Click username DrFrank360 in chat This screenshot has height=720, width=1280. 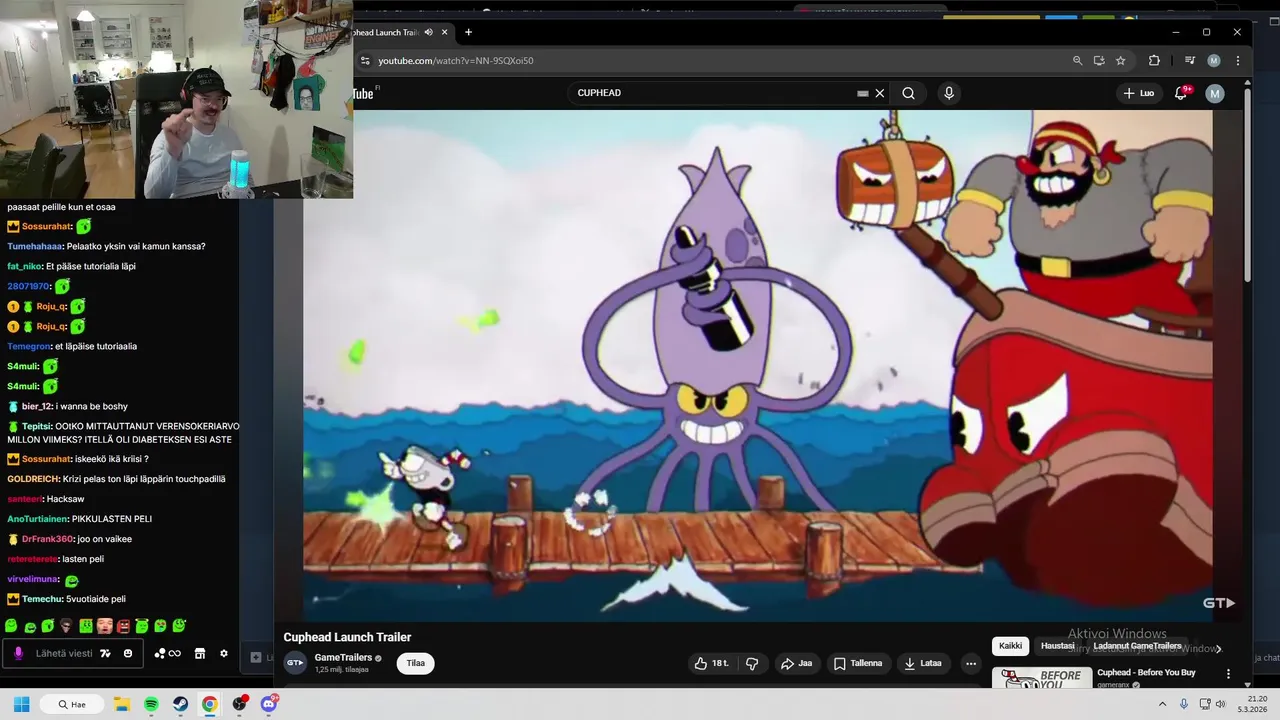pyautogui.click(x=48, y=539)
